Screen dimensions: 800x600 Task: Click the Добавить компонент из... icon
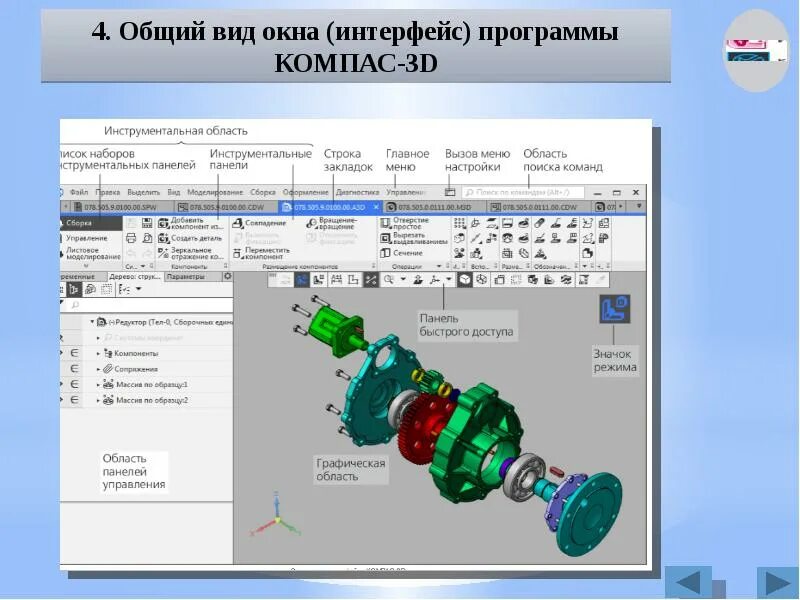click(163, 223)
